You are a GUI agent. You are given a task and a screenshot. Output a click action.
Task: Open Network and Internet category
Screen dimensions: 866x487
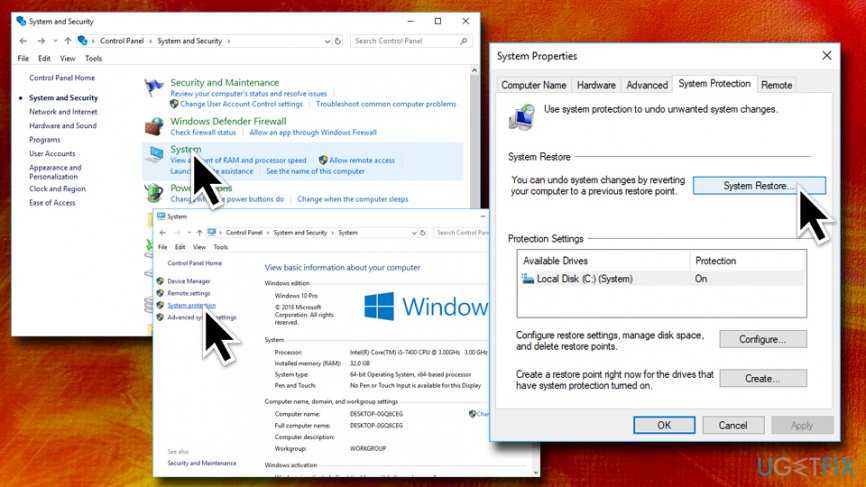point(63,112)
